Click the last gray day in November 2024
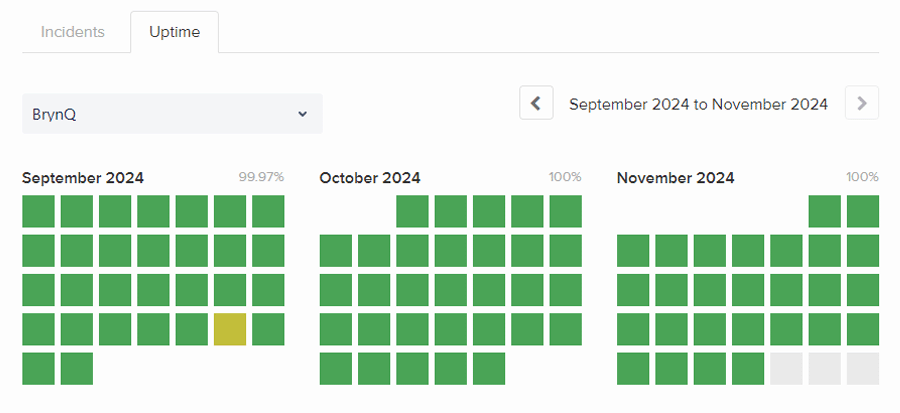The width and height of the screenshot is (900, 413). point(863,368)
